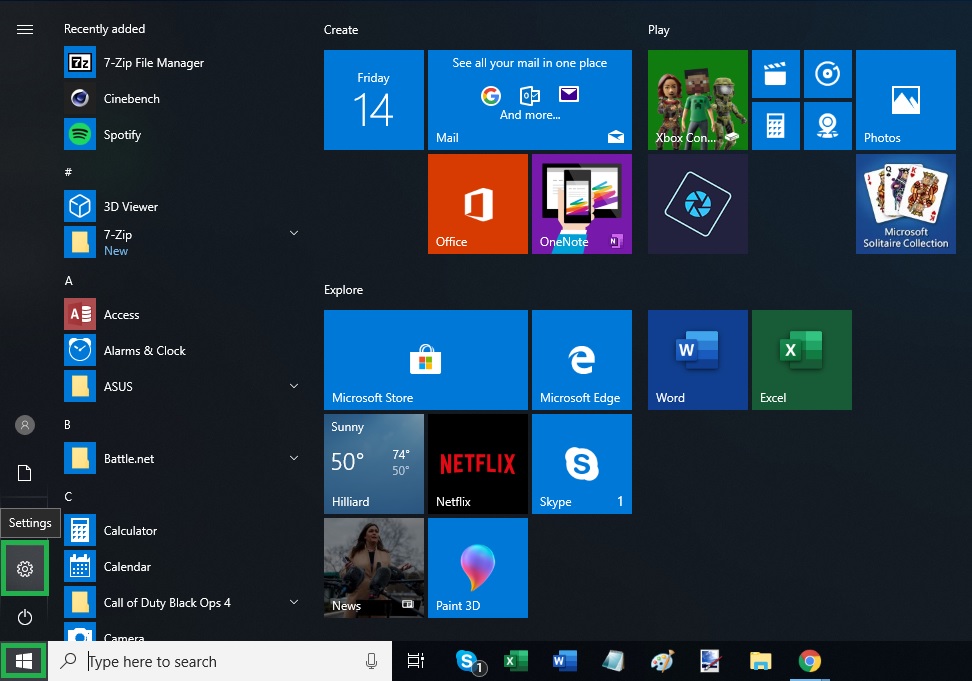Screen dimensions: 972x681
Task: Launch the Xbox Console Companion tile
Action: 697,99
